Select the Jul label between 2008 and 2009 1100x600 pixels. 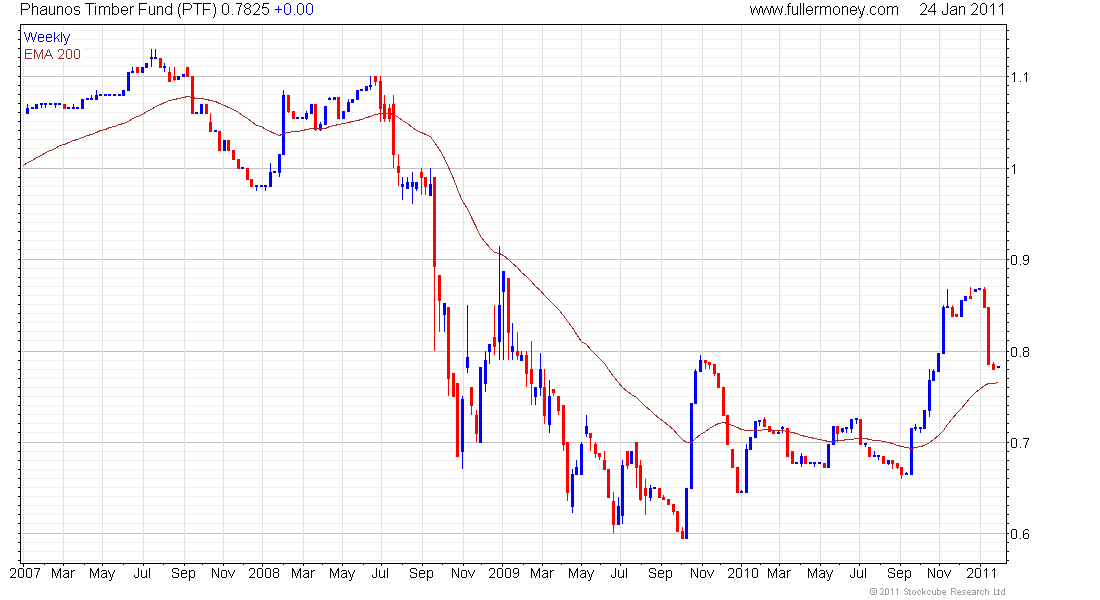[380, 573]
